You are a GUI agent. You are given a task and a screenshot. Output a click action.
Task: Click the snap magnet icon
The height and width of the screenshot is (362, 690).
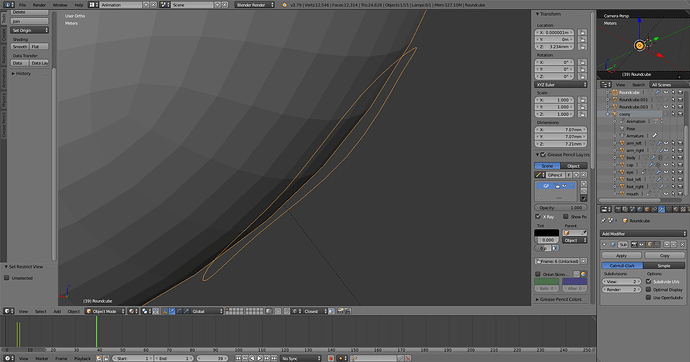pyautogui.click(x=287, y=311)
